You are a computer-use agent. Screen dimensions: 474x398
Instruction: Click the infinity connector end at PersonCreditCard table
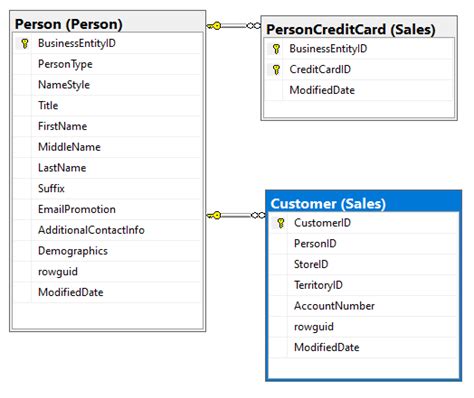pos(253,26)
